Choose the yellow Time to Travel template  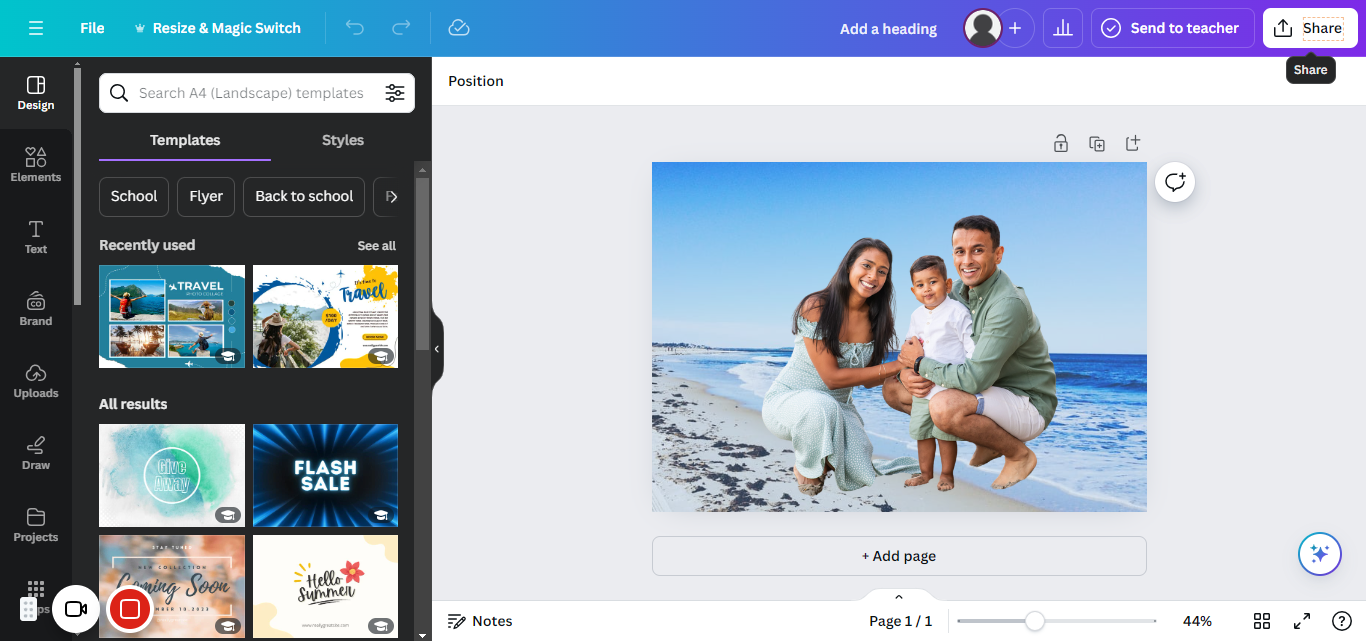326,316
